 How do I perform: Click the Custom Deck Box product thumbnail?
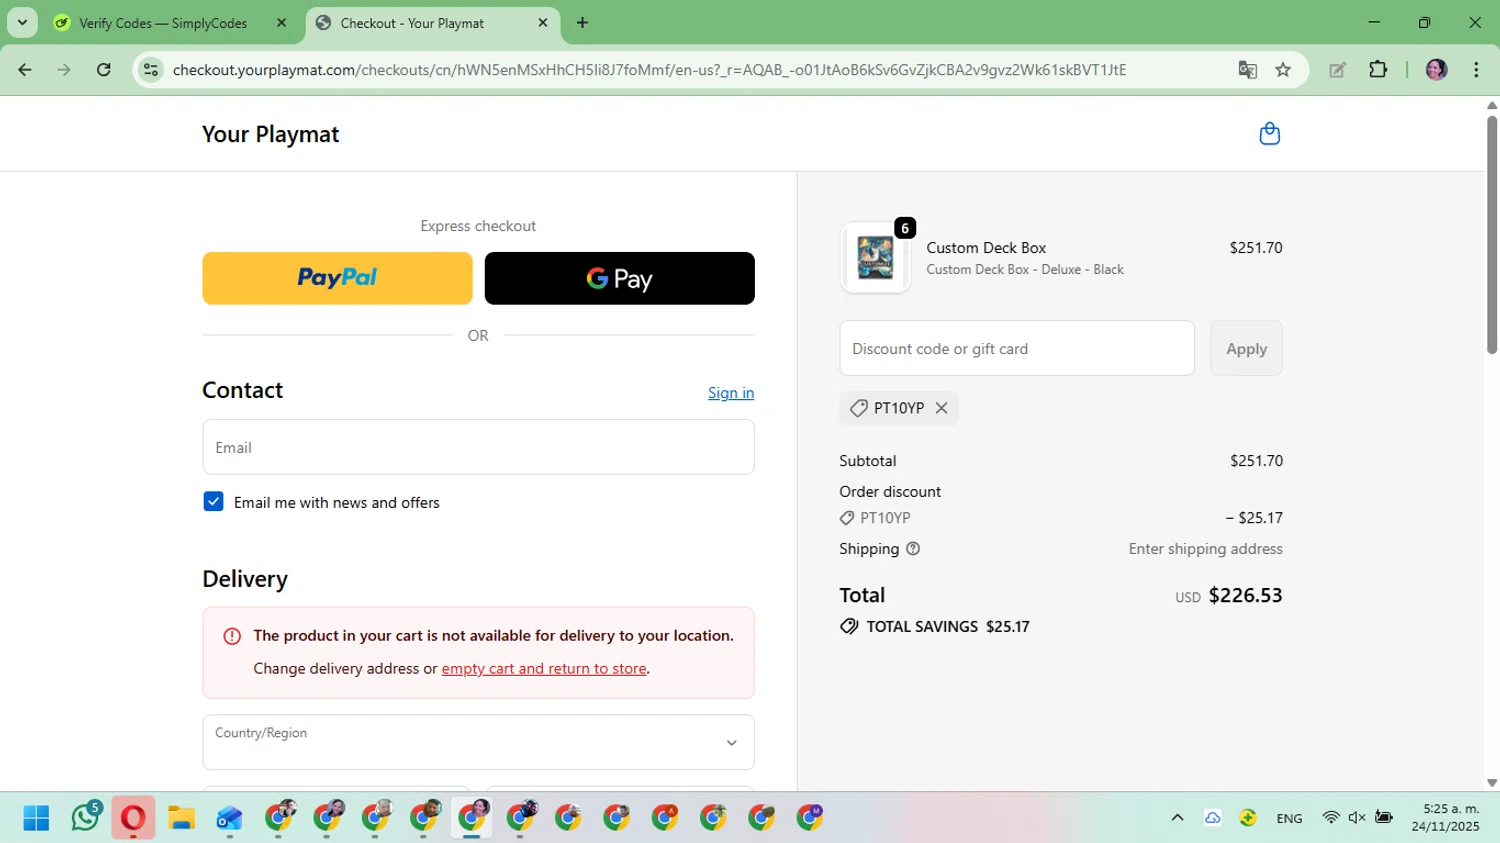point(875,258)
